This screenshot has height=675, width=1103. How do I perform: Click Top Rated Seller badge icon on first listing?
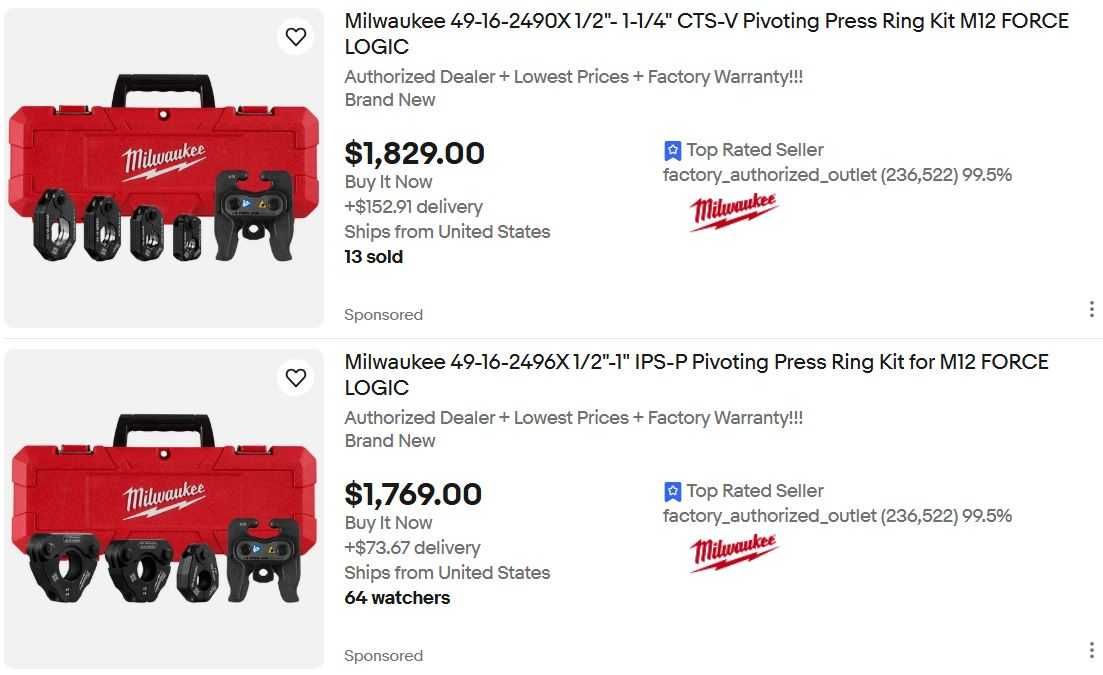click(673, 151)
